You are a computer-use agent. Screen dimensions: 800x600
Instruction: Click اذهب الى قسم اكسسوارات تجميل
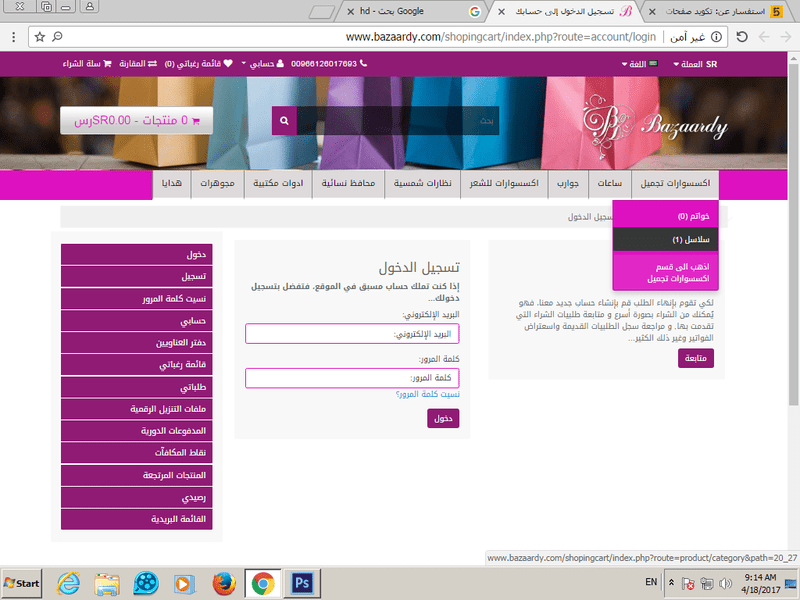pyautogui.click(x=665, y=272)
